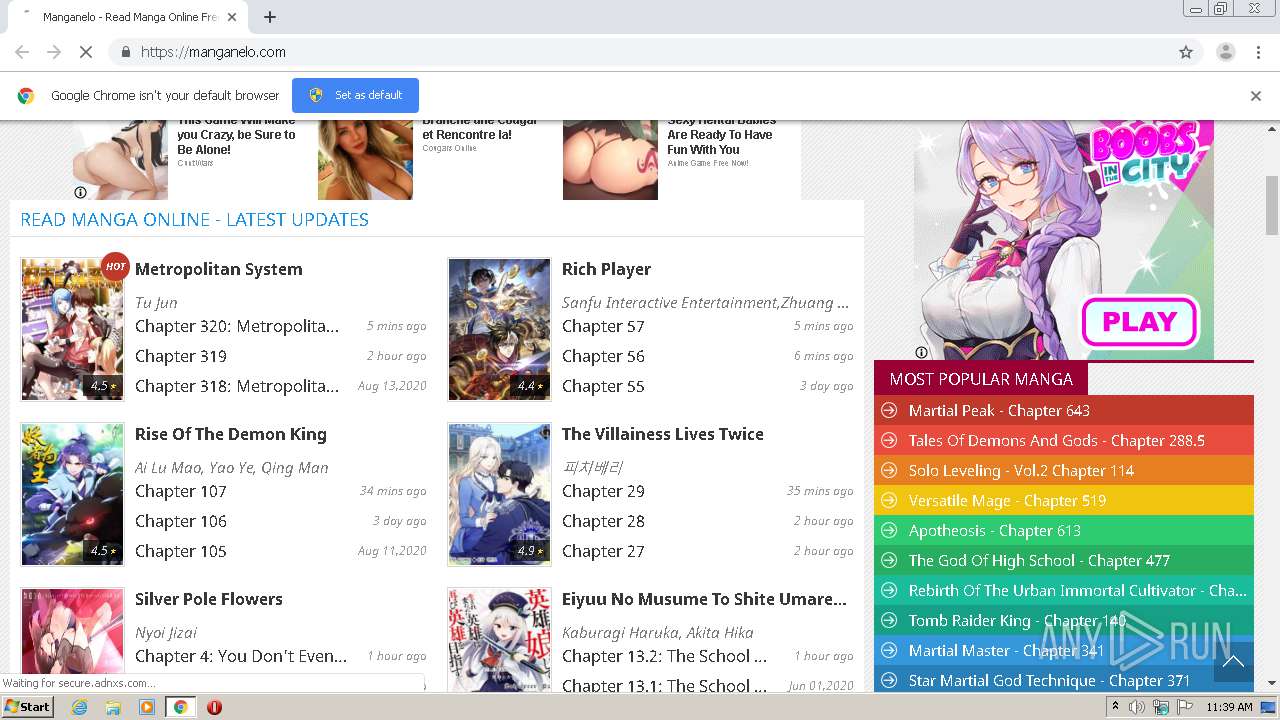Open Martial Peak - Chapter 643
The height and width of the screenshot is (720, 1280).
coord(999,411)
